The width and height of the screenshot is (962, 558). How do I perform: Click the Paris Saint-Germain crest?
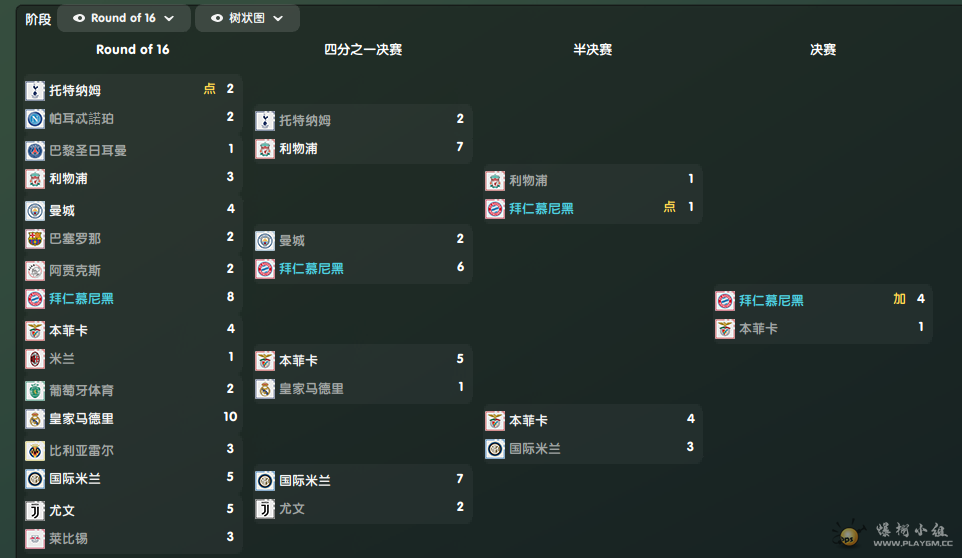click(35, 151)
